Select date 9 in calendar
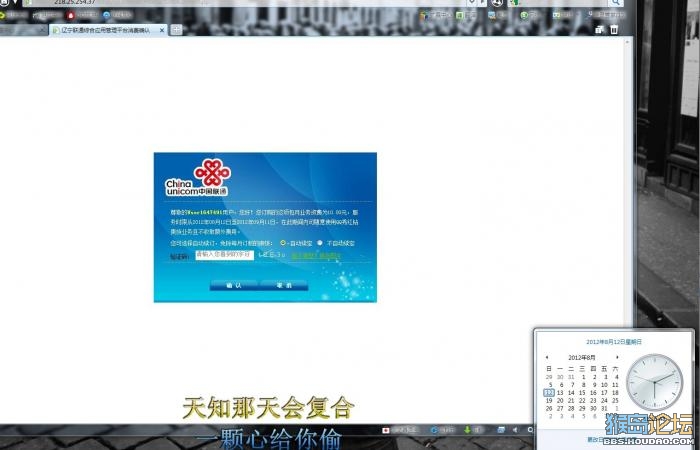 coord(594,385)
